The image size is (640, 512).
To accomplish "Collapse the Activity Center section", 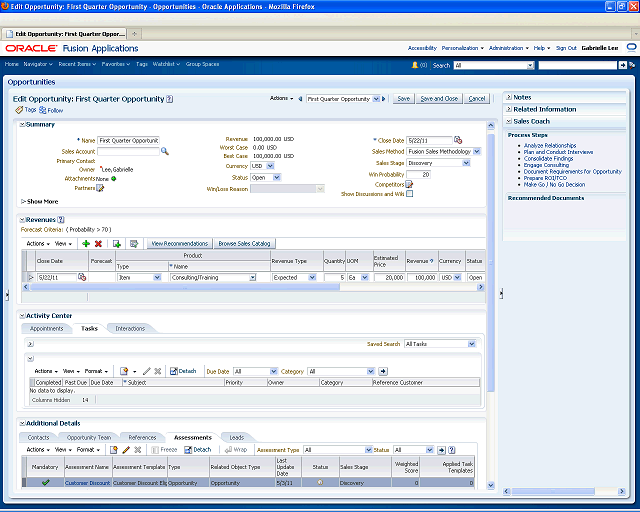I will [x=22, y=316].
